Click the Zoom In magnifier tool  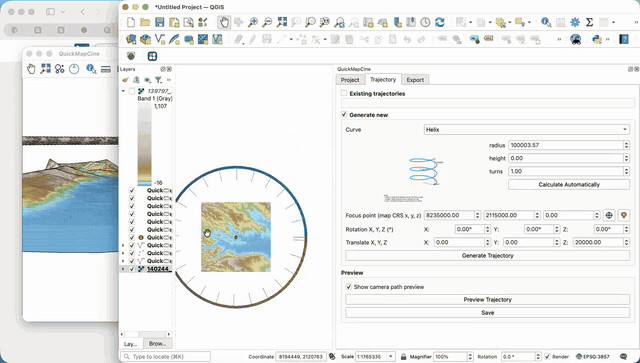(x=253, y=22)
